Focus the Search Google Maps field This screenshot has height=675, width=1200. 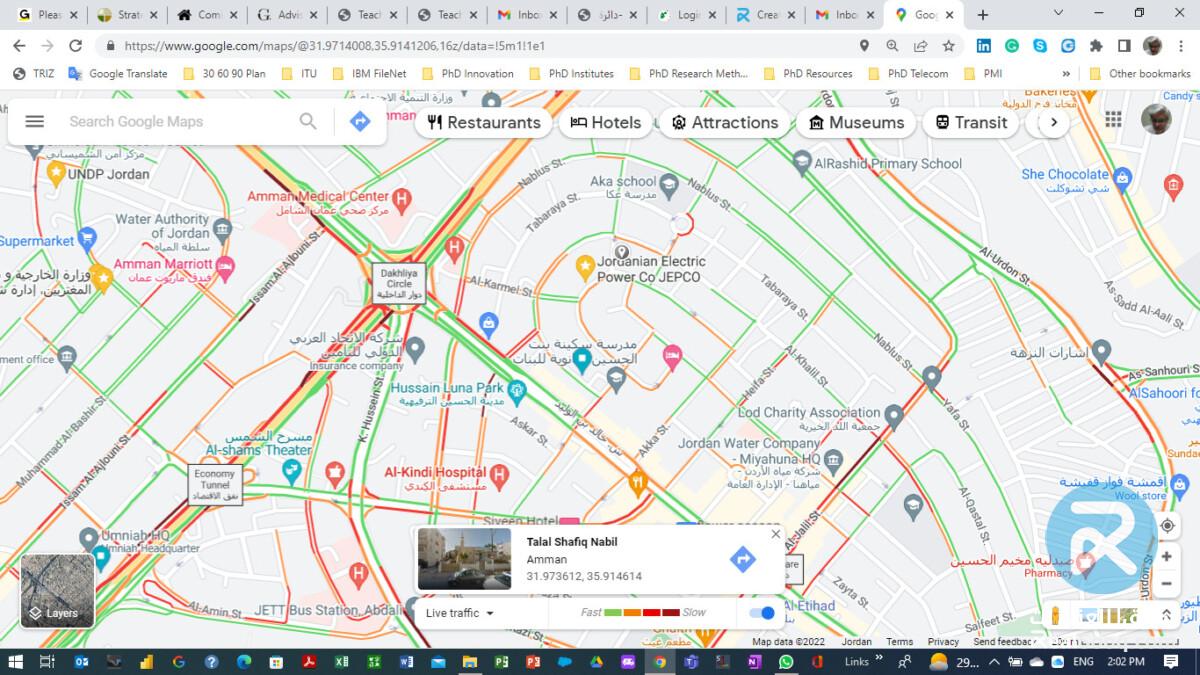[x=176, y=121]
